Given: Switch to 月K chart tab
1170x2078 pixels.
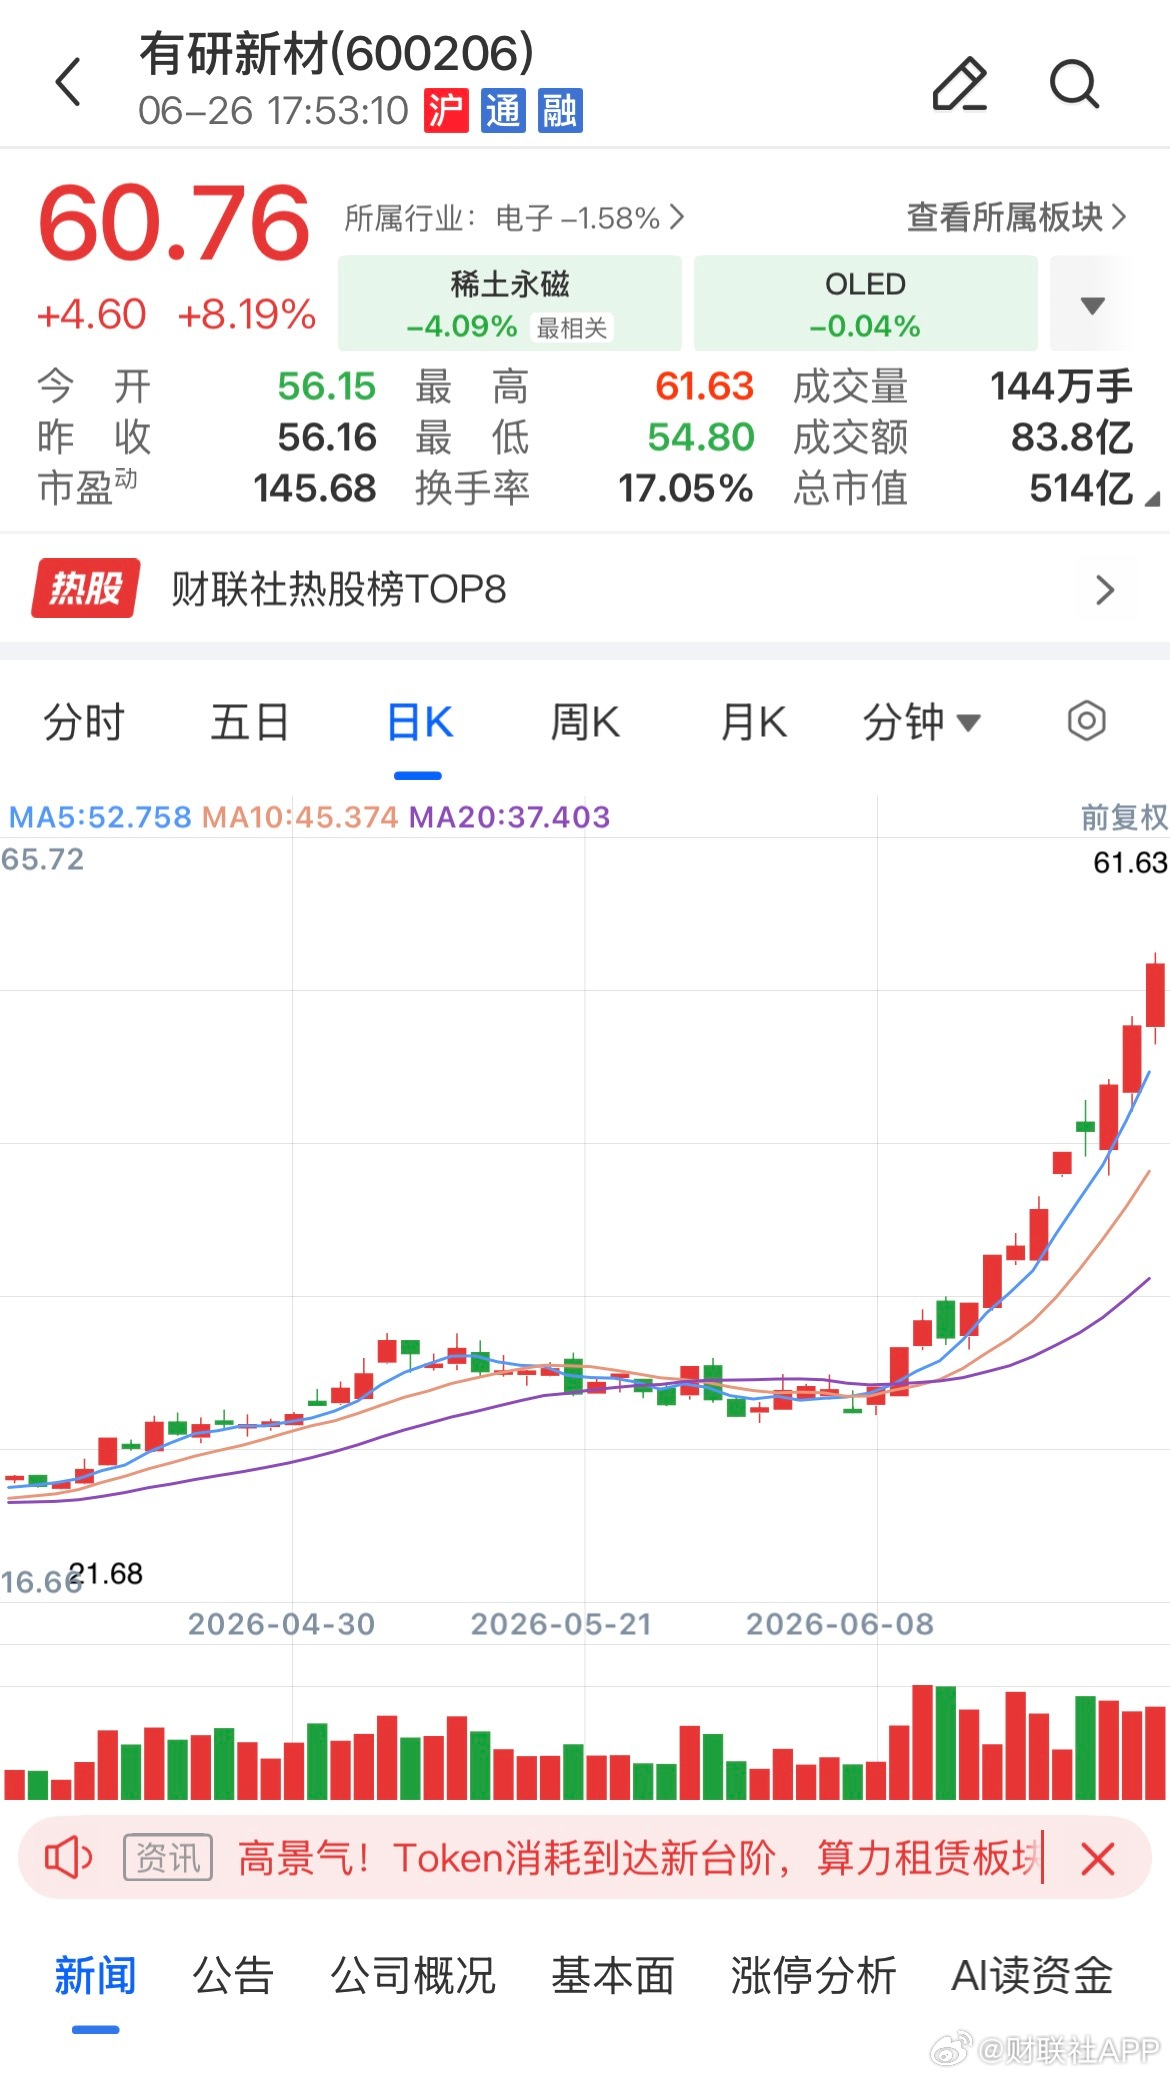Looking at the screenshot, I should 754,722.
